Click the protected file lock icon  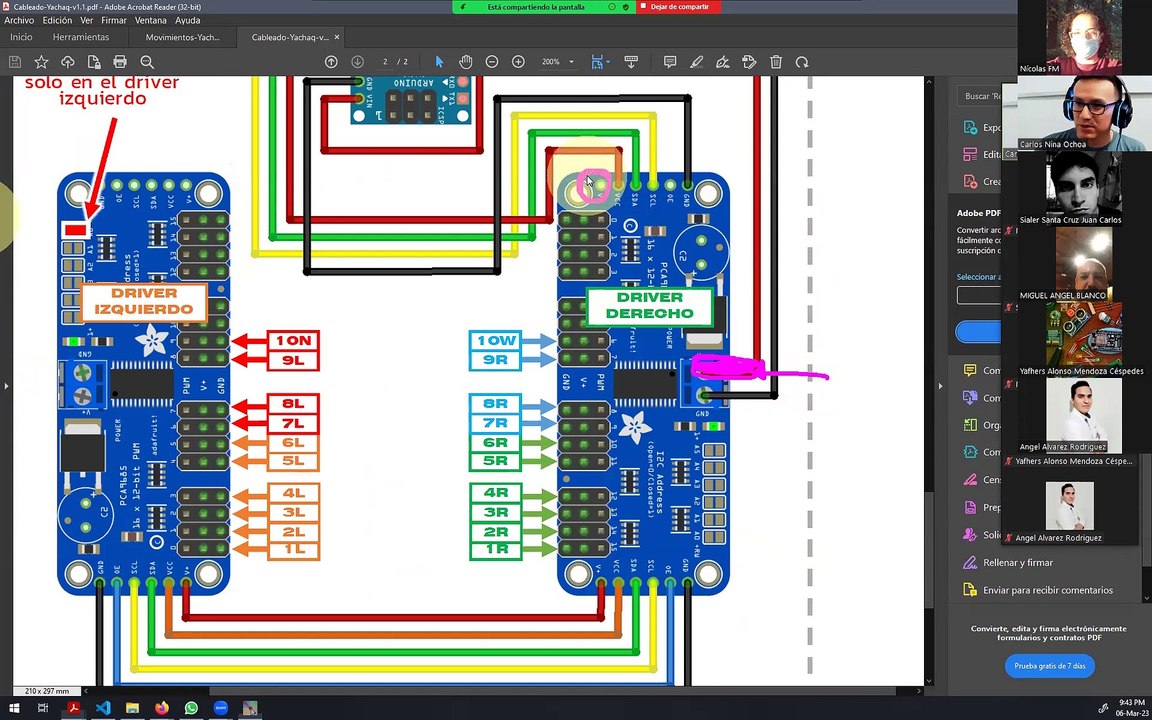[x=94, y=62]
